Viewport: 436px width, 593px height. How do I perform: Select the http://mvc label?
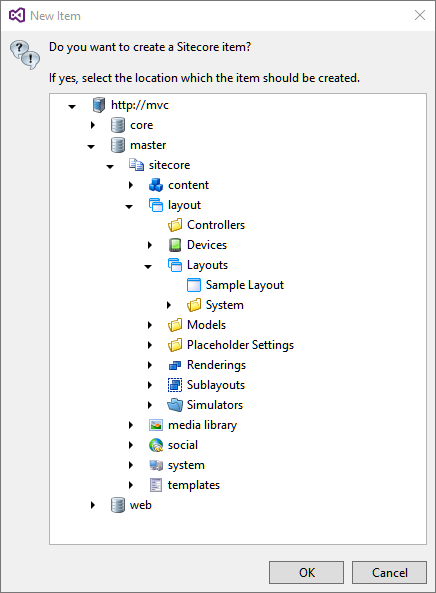pyautogui.click(x=140, y=105)
